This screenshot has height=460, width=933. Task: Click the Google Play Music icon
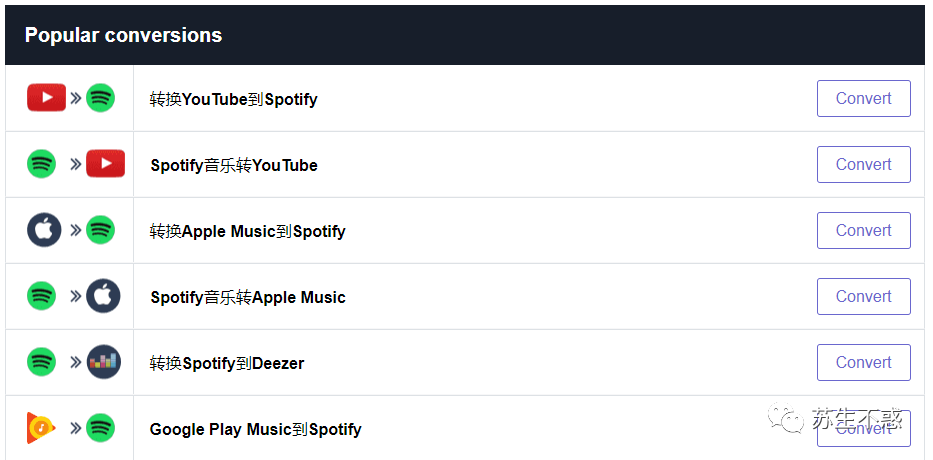point(42,428)
